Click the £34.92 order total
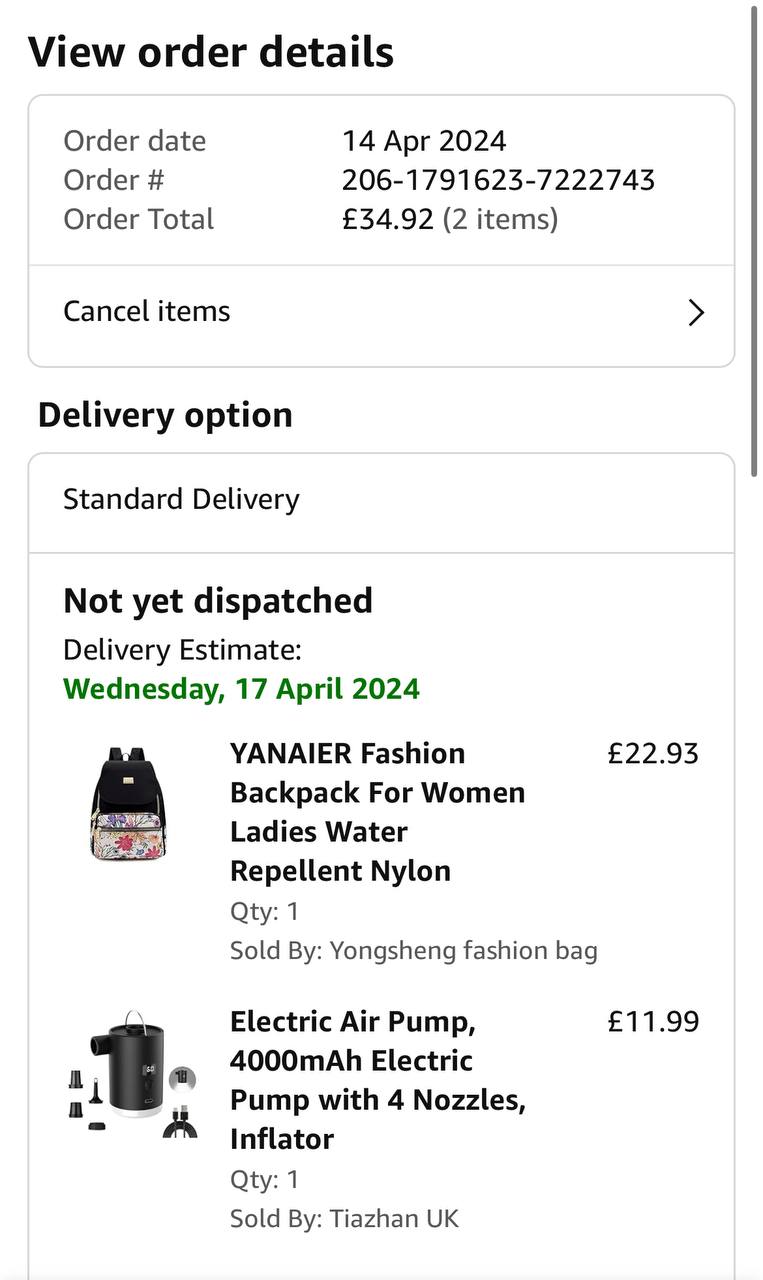 [388, 219]
